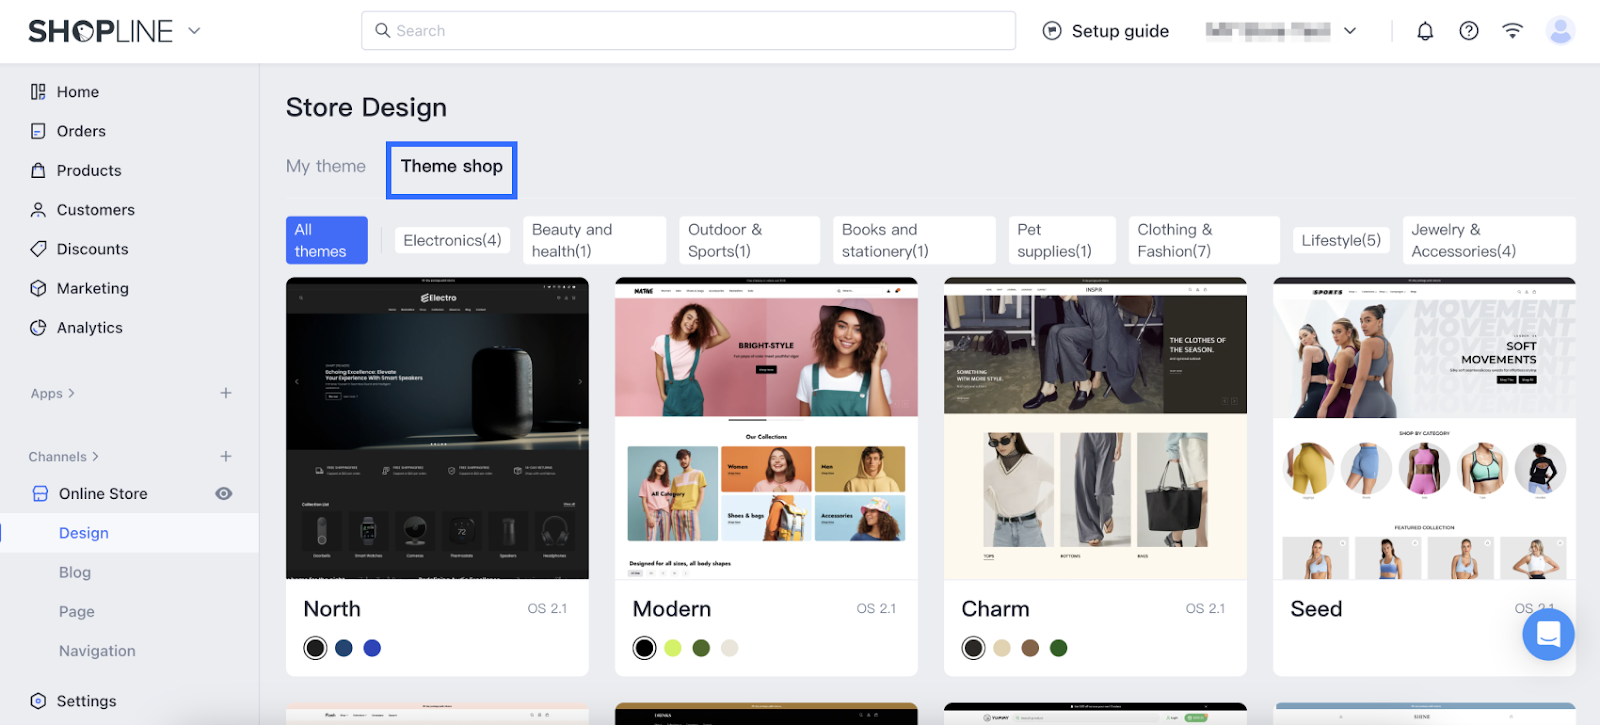Open the chat support bubble

[1548, 634]
